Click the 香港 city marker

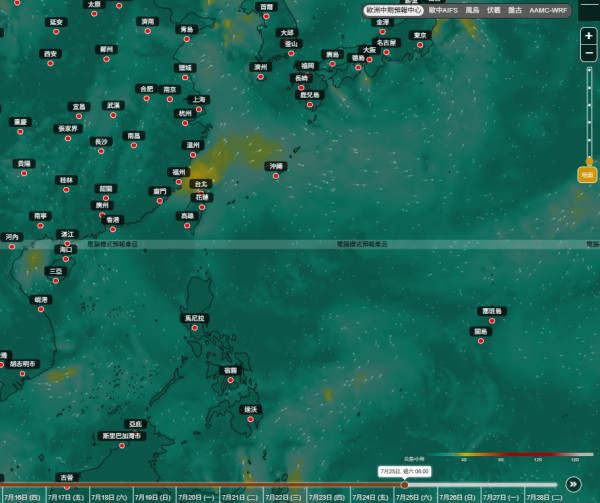click(x=112, y=230)
